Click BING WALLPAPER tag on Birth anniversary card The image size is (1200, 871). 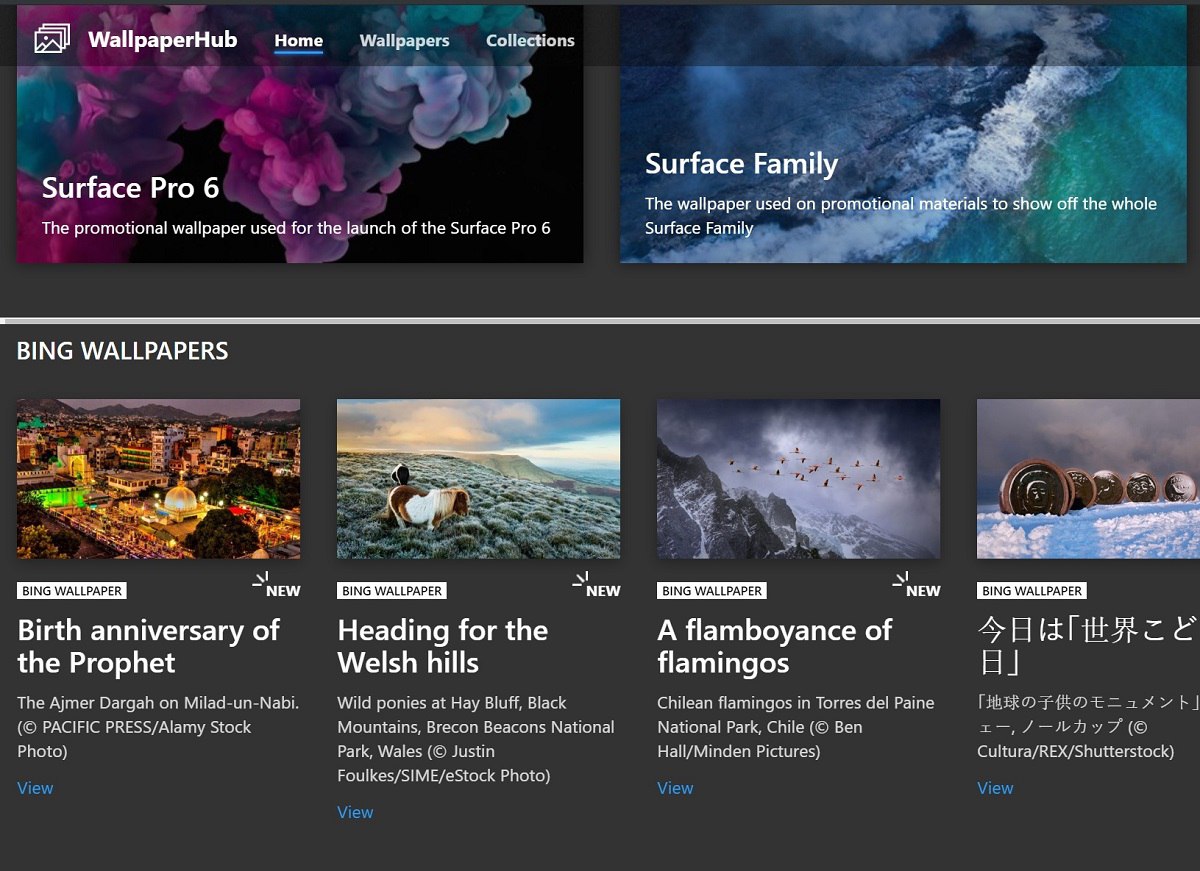click(72, 591)
